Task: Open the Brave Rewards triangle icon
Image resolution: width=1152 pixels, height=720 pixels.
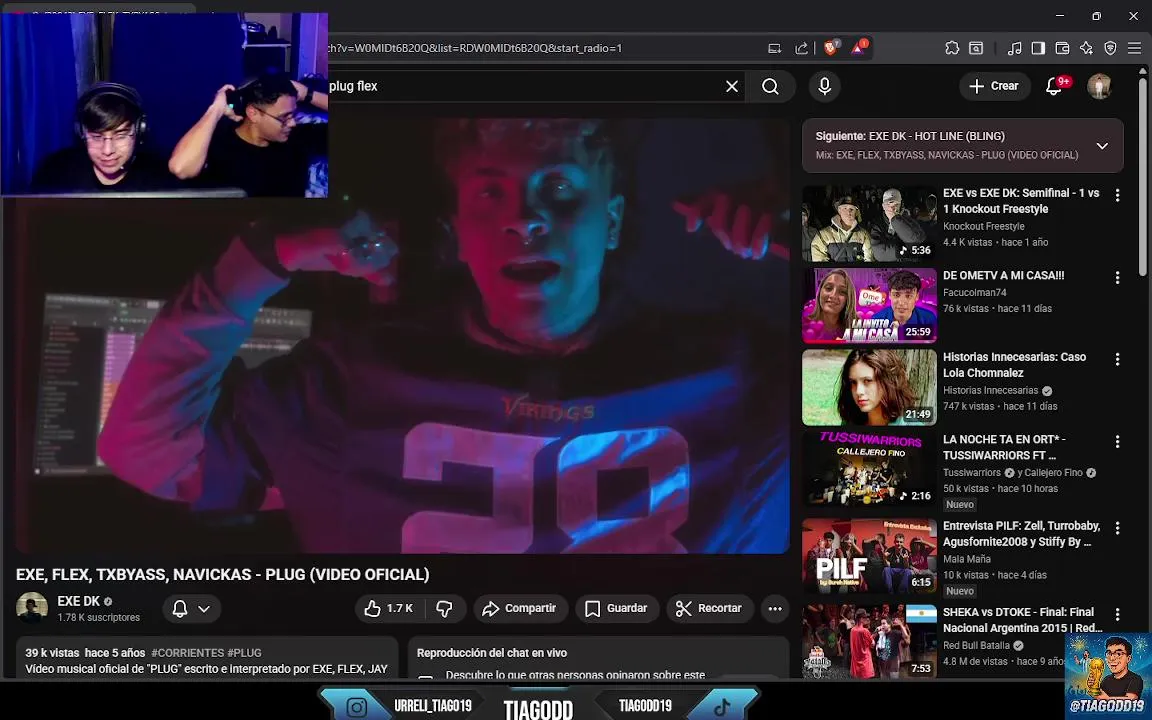Action: click(x=858, y=48)
